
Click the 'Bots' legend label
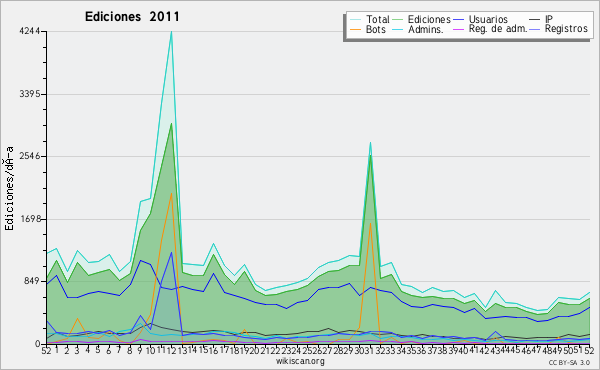pyautogui.click(x=376, y=29)
